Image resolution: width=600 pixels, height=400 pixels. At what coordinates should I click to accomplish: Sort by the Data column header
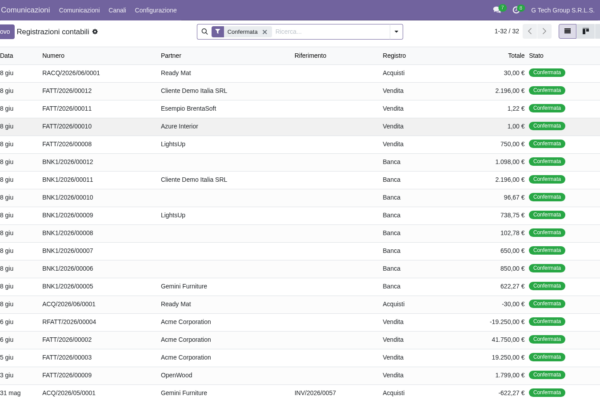tap(7, 56)
